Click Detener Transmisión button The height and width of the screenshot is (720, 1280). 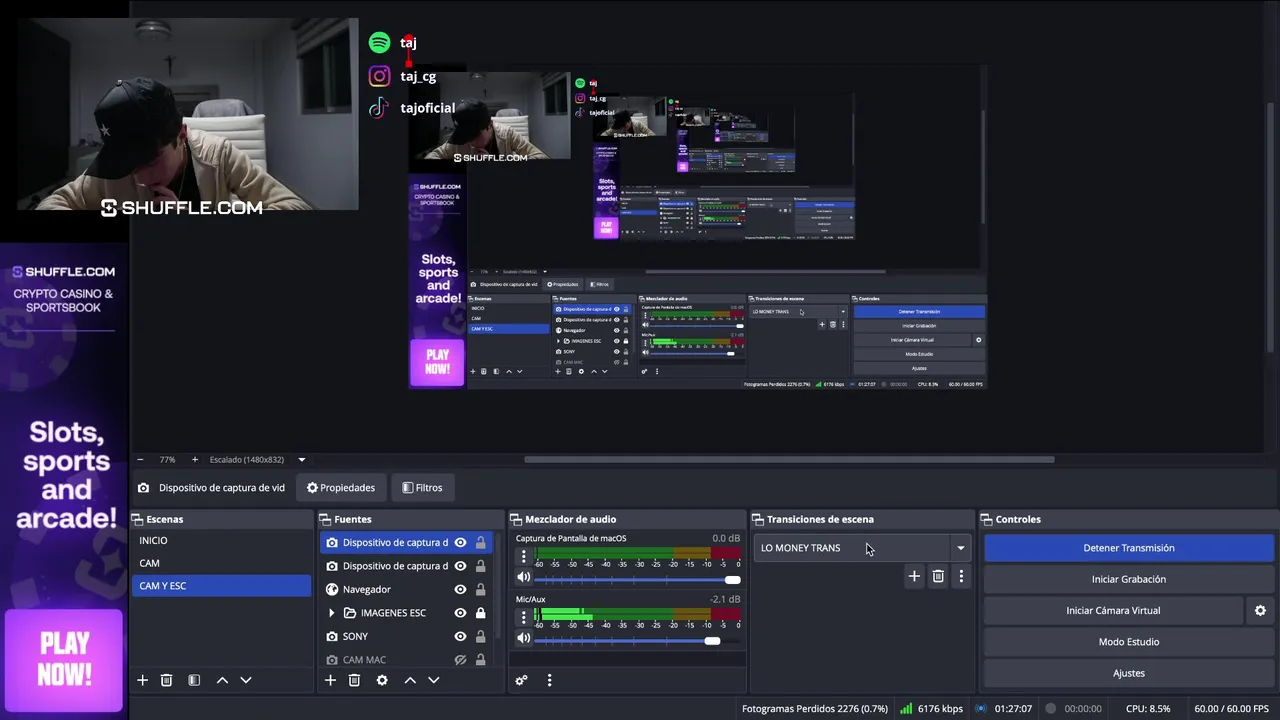pyautogui.click(x=1129, y=548)
